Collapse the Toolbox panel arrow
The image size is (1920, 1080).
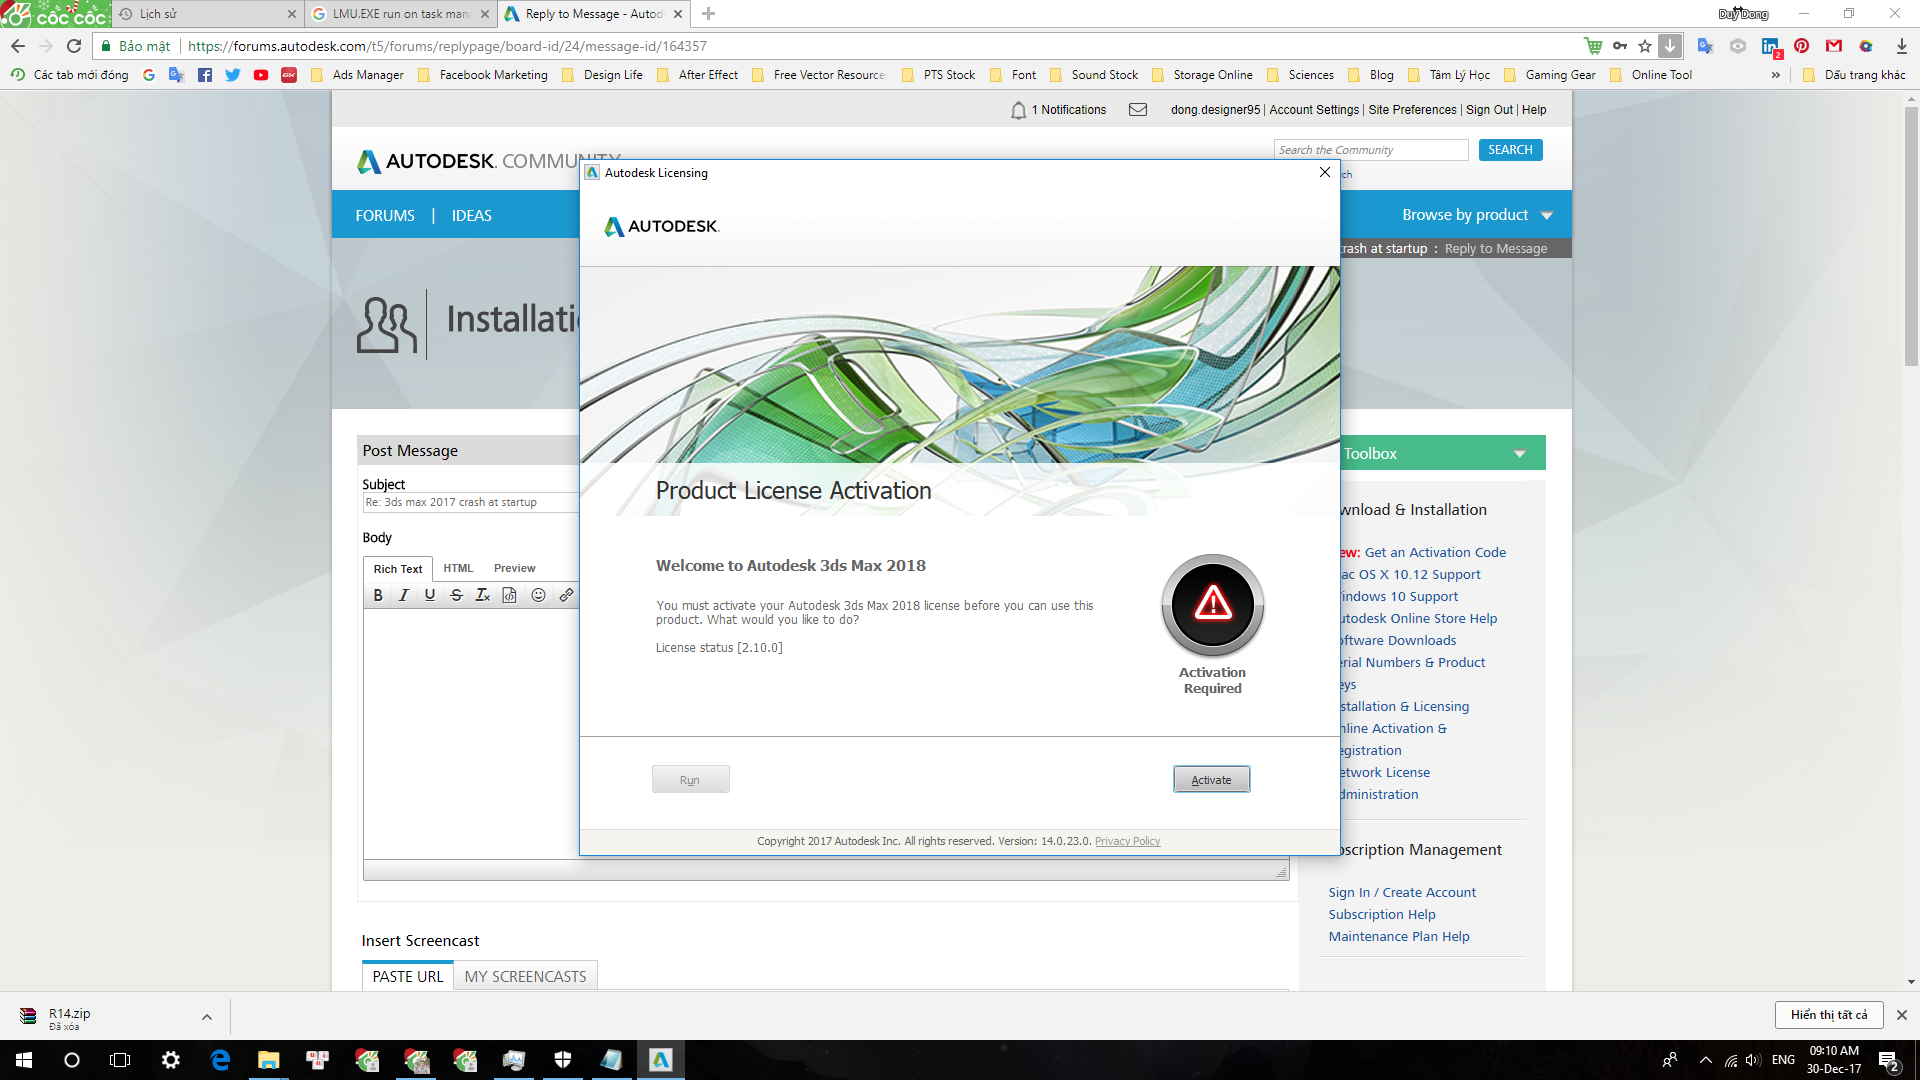(x=1520, y=454)
